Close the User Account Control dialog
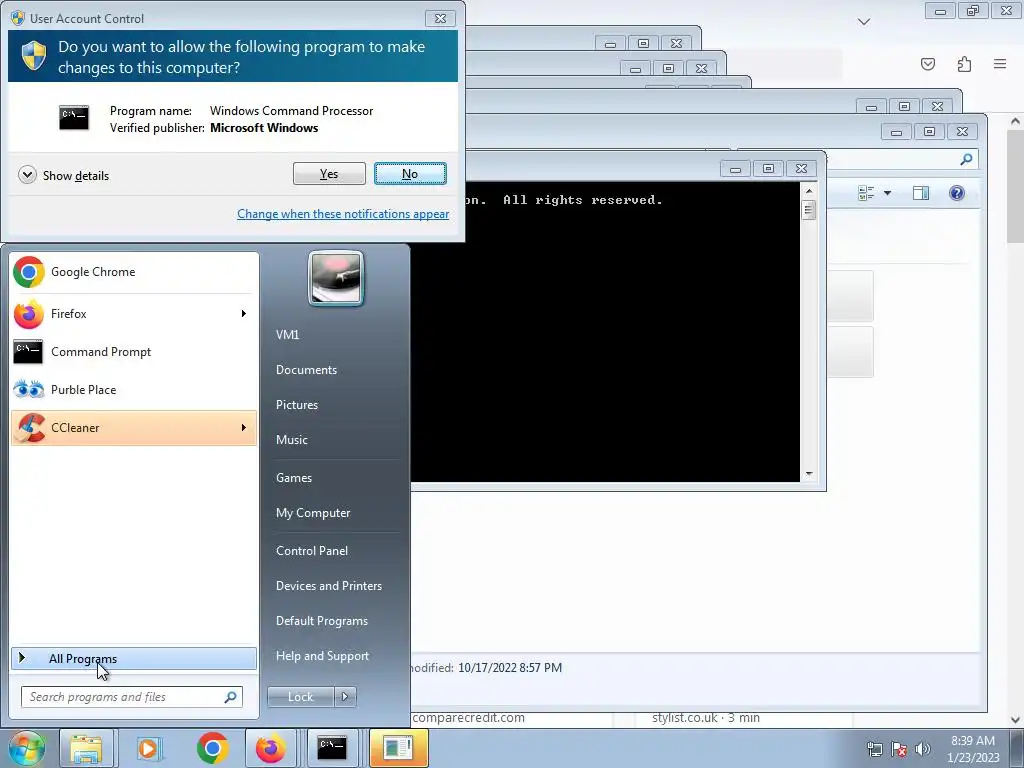Image resolution: width=1024 pixels, height=768 pixels. [x=440, y=18]
